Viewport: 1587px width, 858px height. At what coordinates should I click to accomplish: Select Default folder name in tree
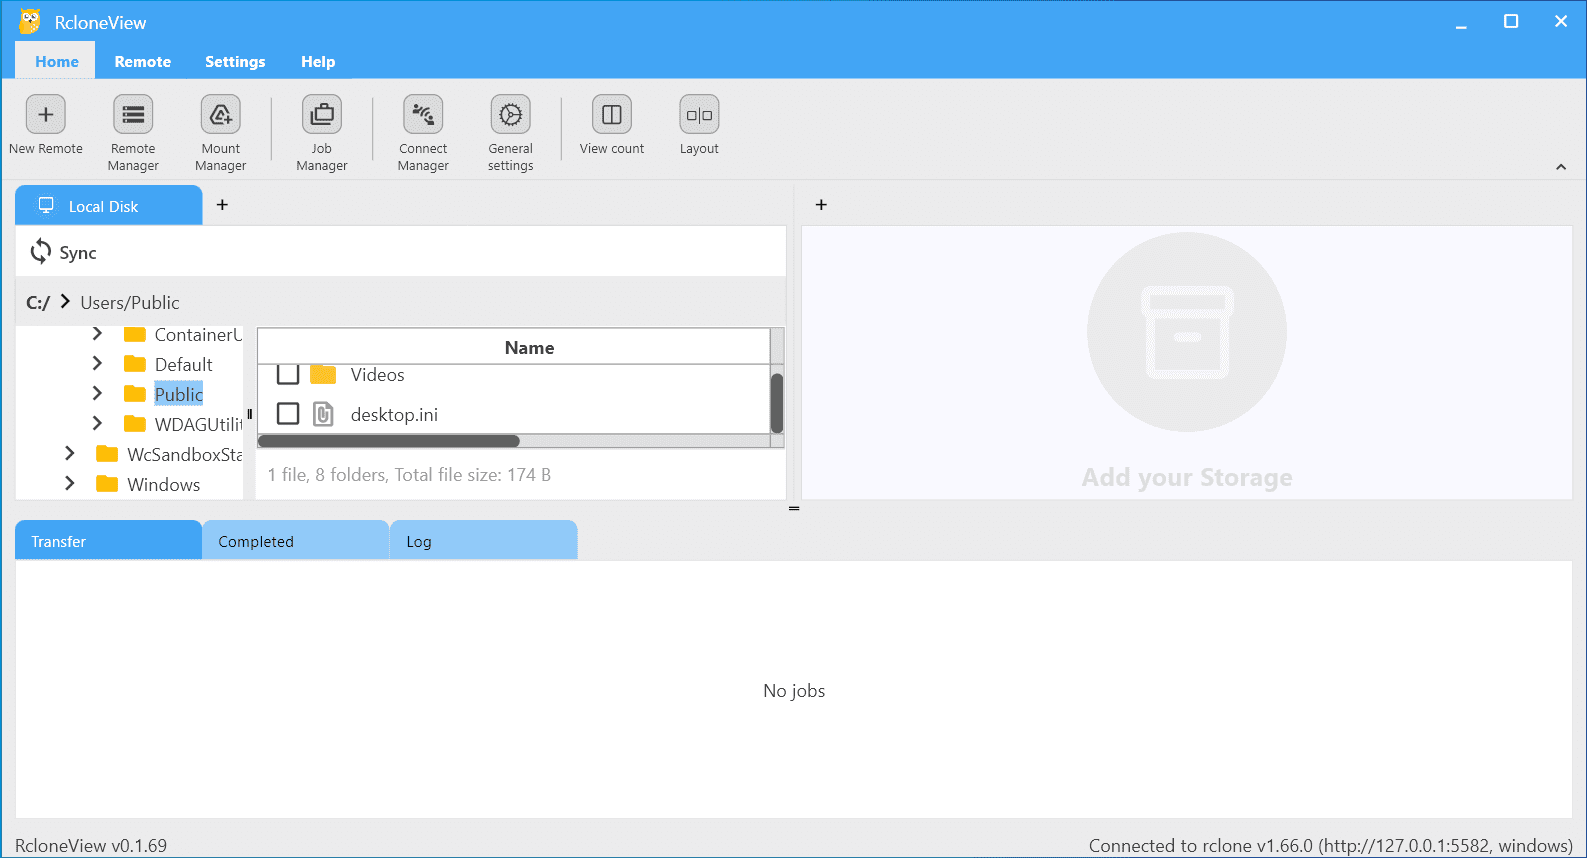184,365
